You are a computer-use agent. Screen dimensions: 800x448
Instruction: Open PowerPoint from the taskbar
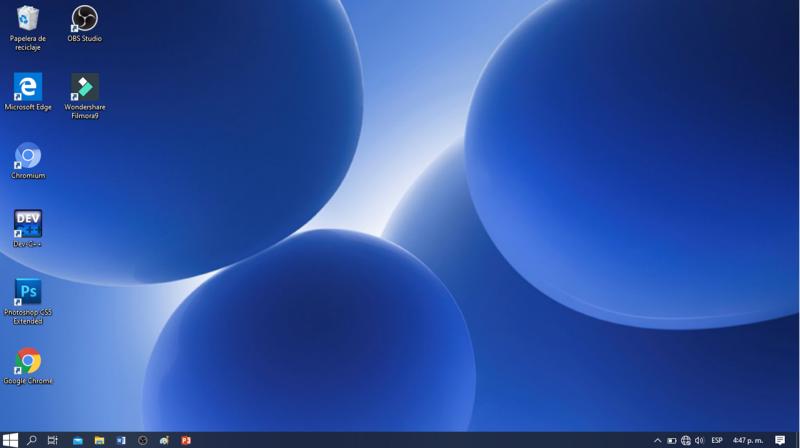[x=186, y=440]
